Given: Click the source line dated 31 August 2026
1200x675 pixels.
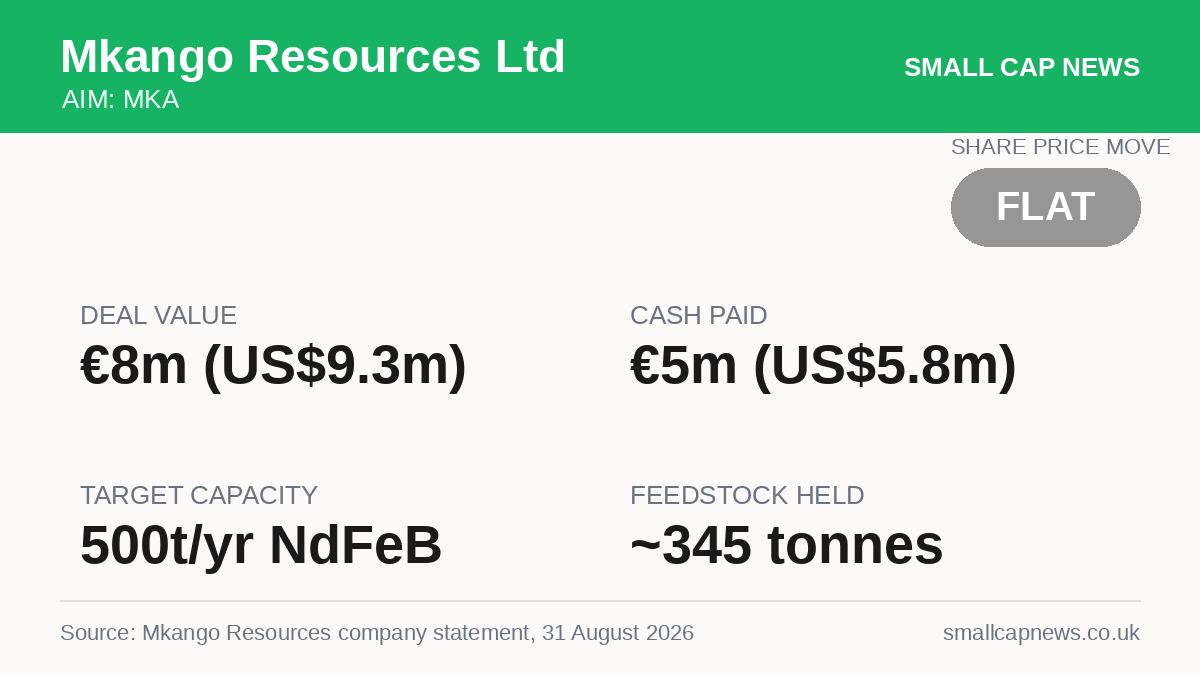Looking at the screenshot, I should click(377, 633).
